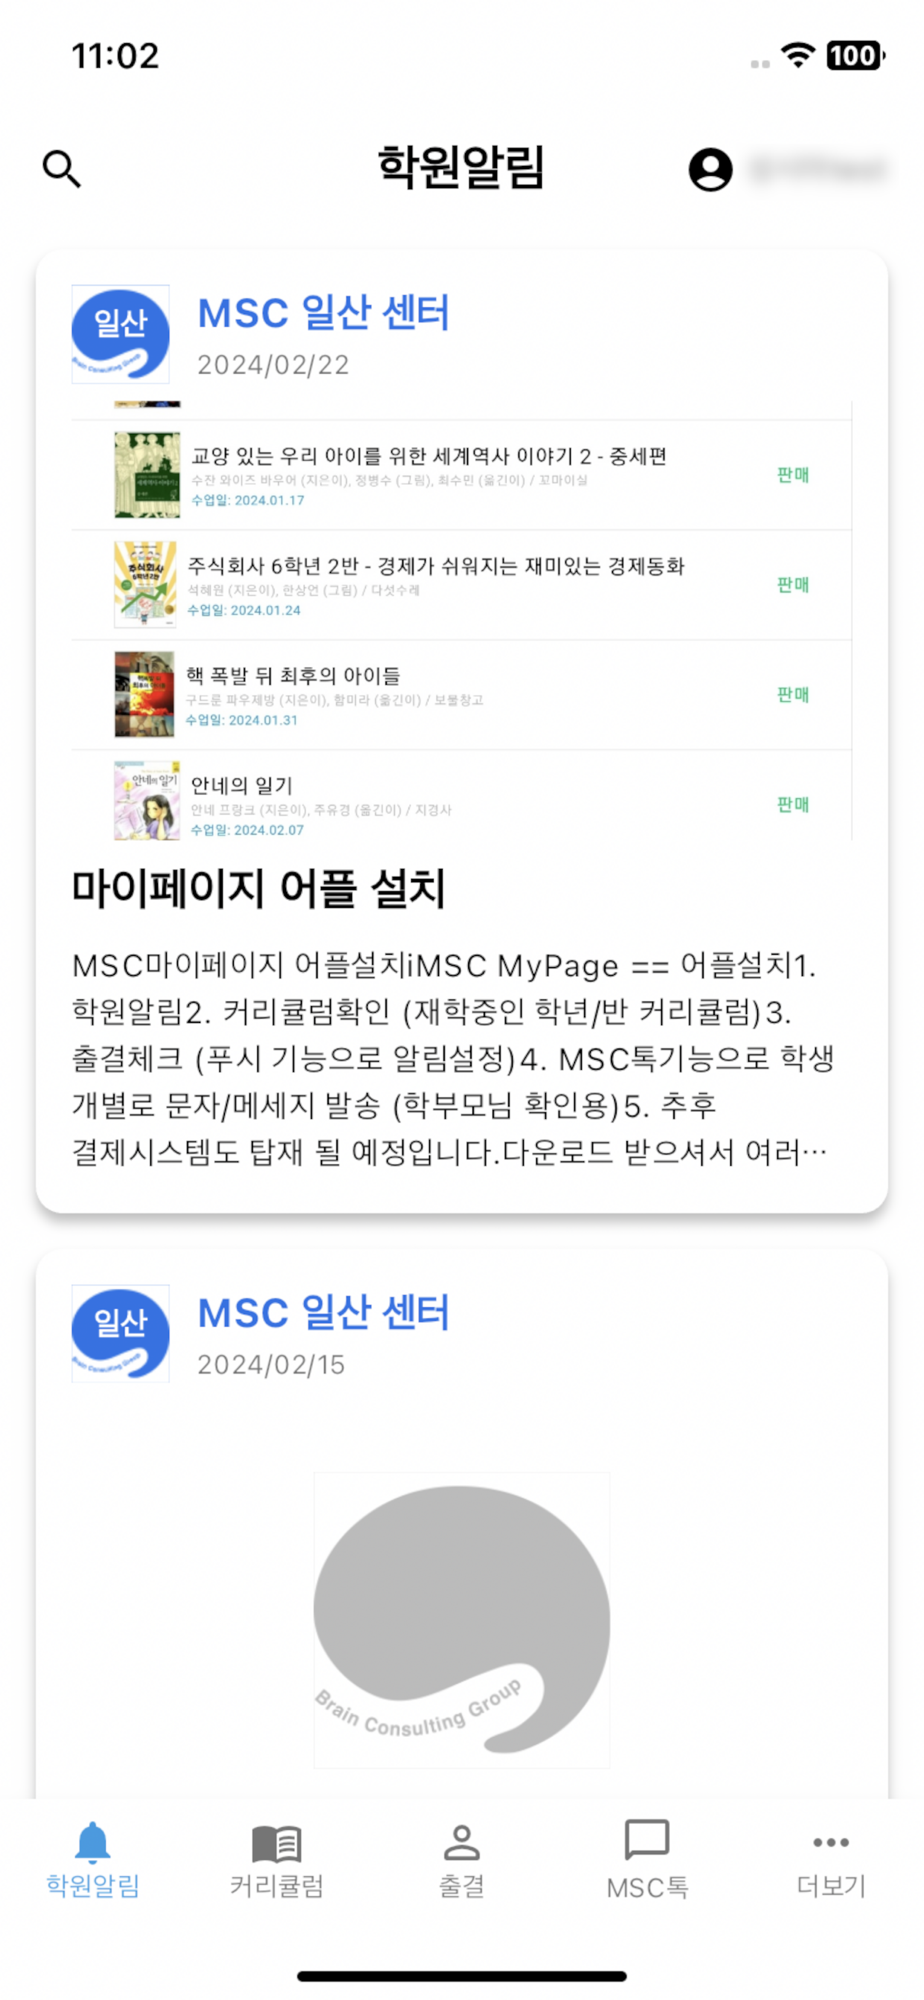
Task: Tap 판매 next to 주식회사 6학년 2반
Action: pos(793,584)
